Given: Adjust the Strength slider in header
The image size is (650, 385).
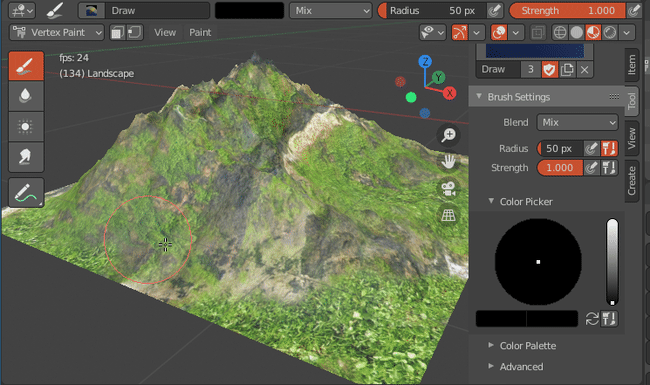Looking at the screenshot, I should click(567, 10).
